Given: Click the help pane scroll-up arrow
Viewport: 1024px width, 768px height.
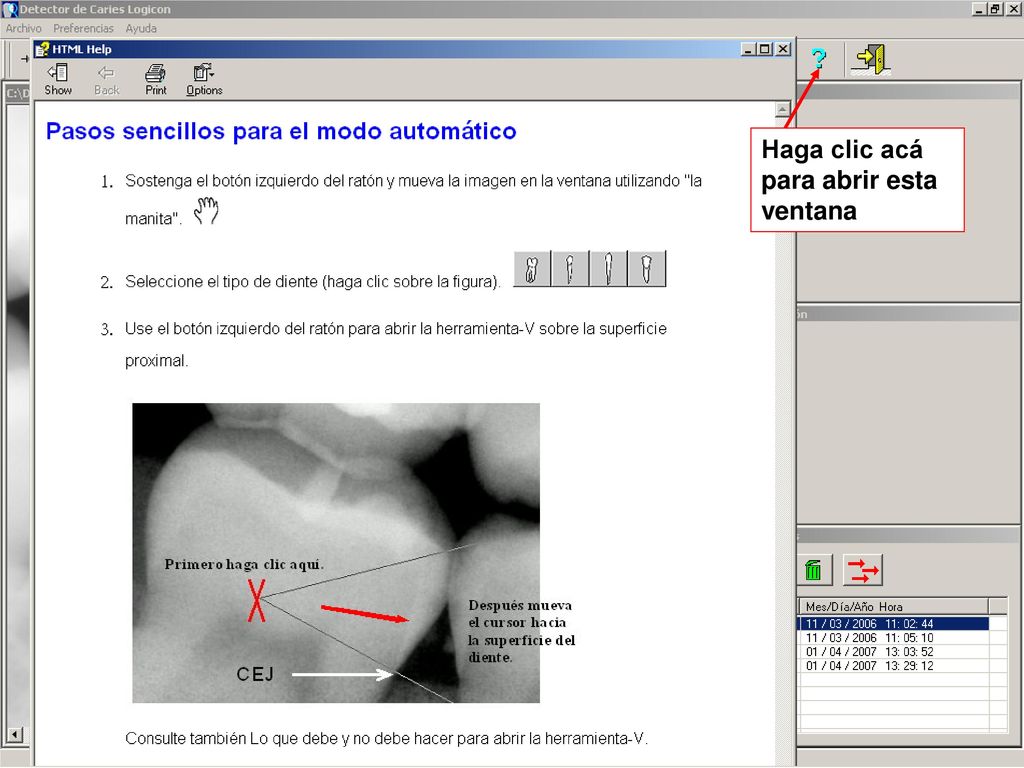Looking at the screenshot, I should pyautogui.click(x=782, y=109).
